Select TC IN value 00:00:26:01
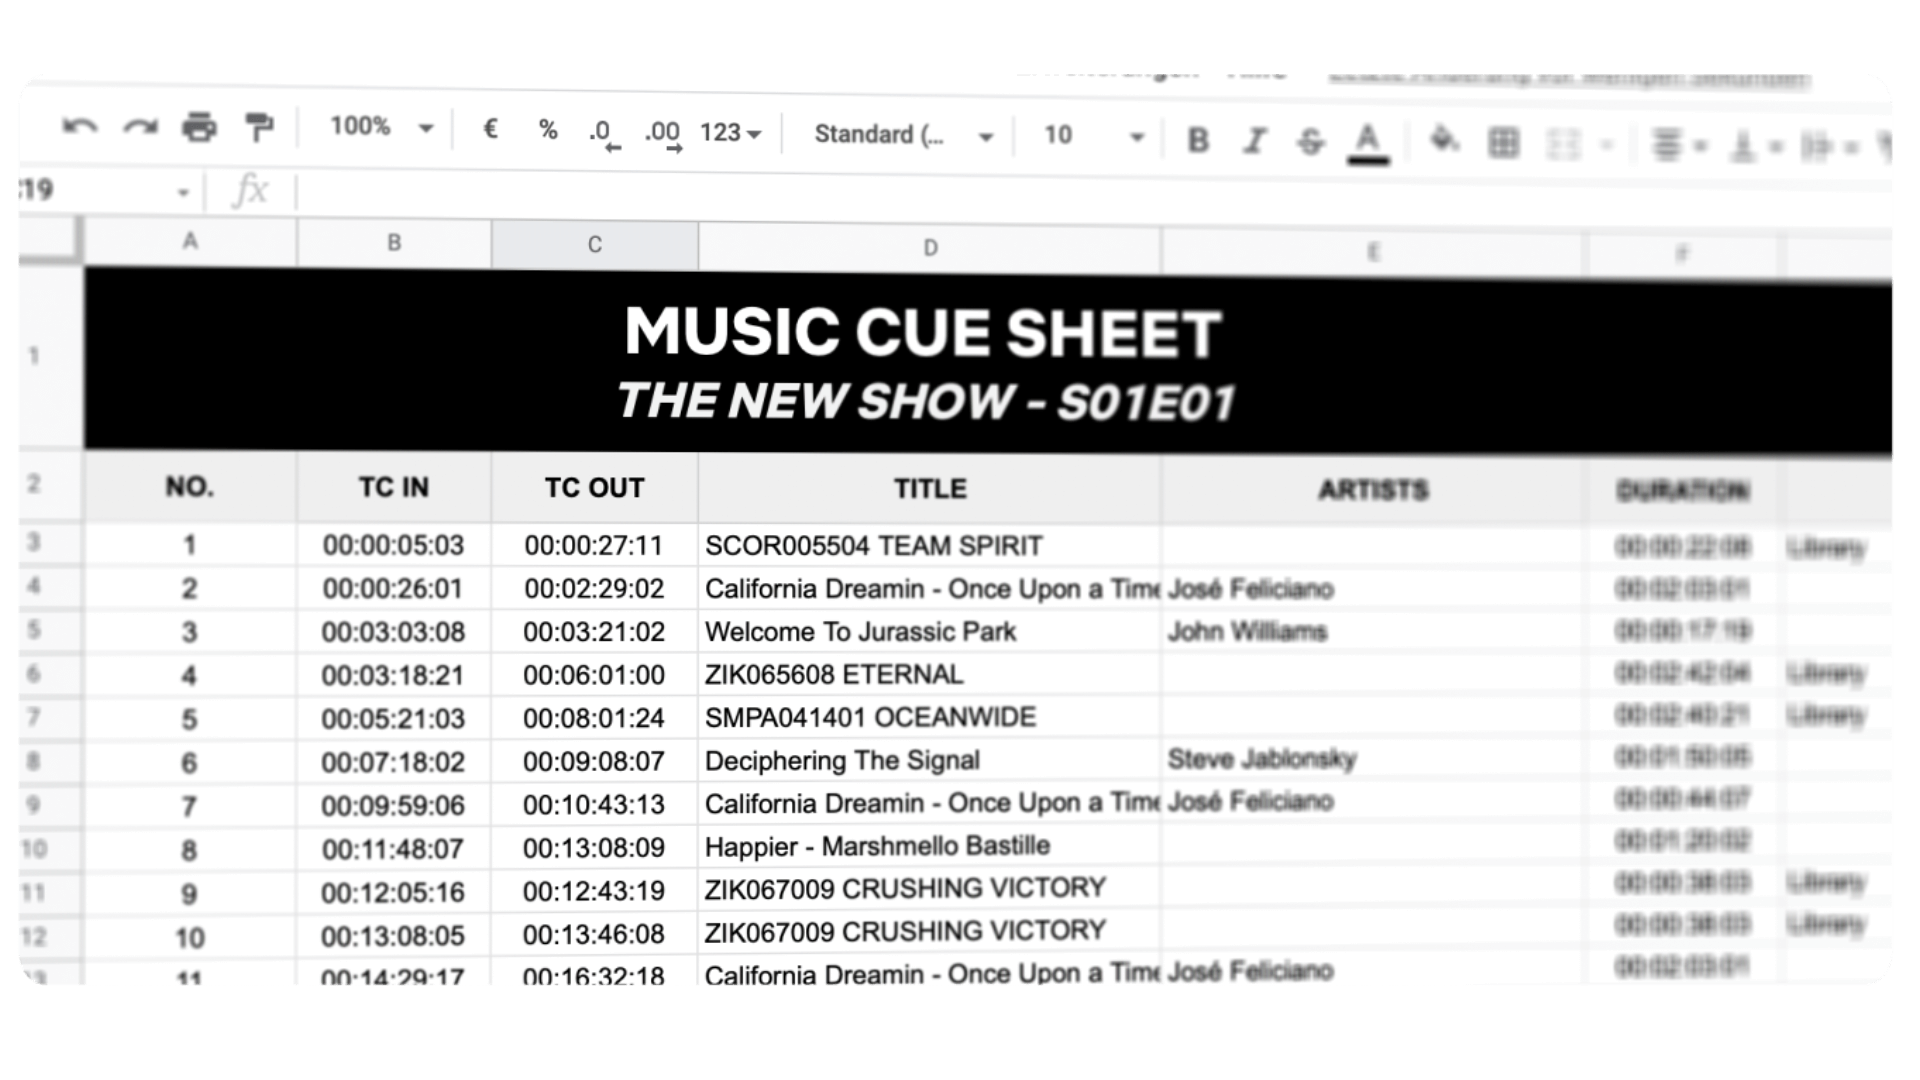 [394, 589]
